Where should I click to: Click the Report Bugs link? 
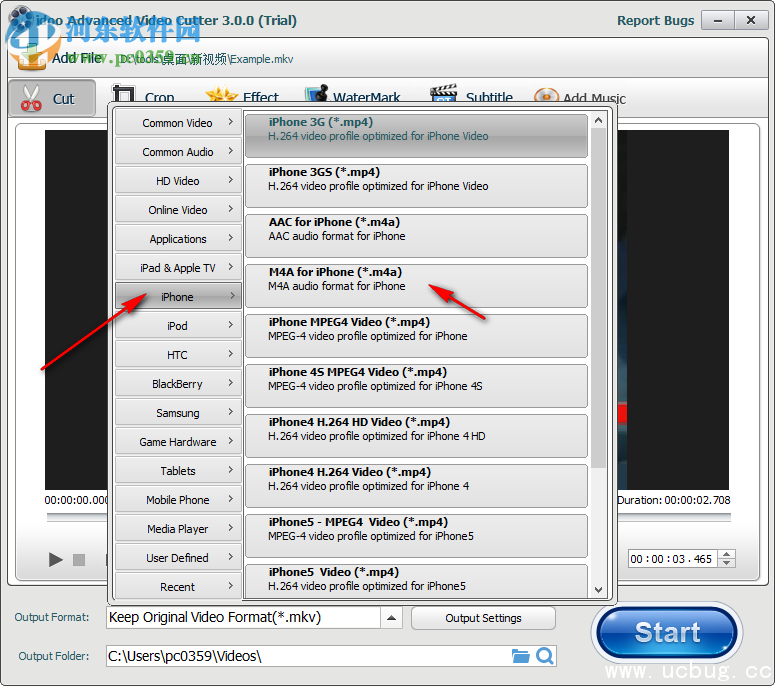(655, 20)
